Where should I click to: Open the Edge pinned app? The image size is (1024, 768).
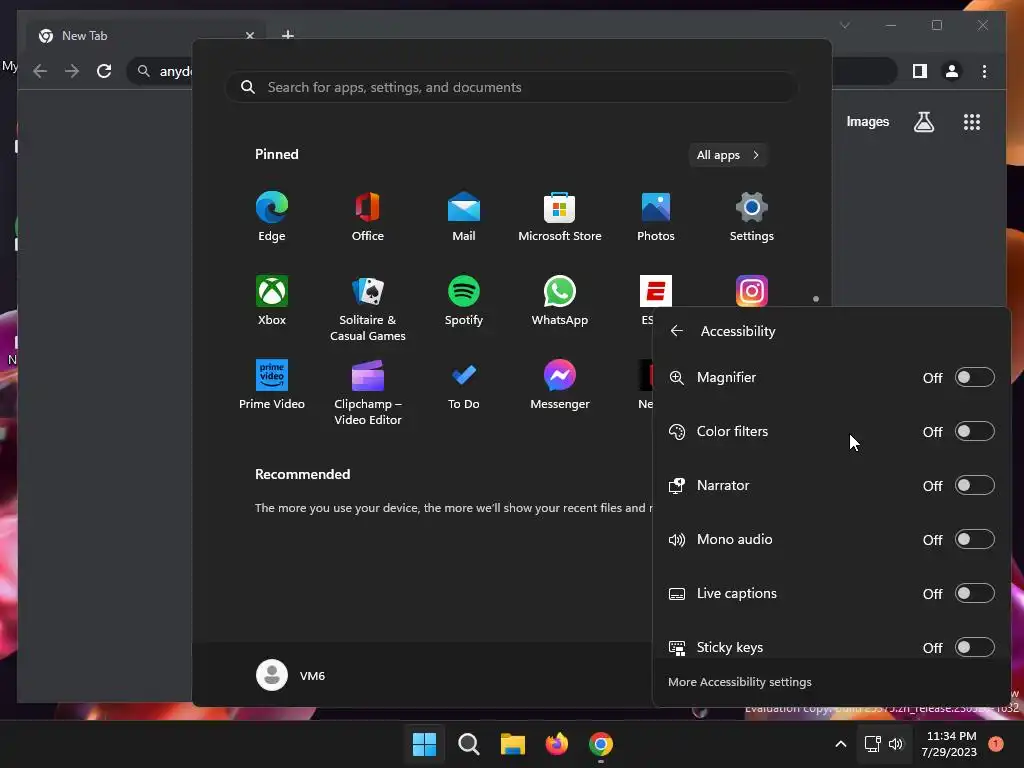272,217
